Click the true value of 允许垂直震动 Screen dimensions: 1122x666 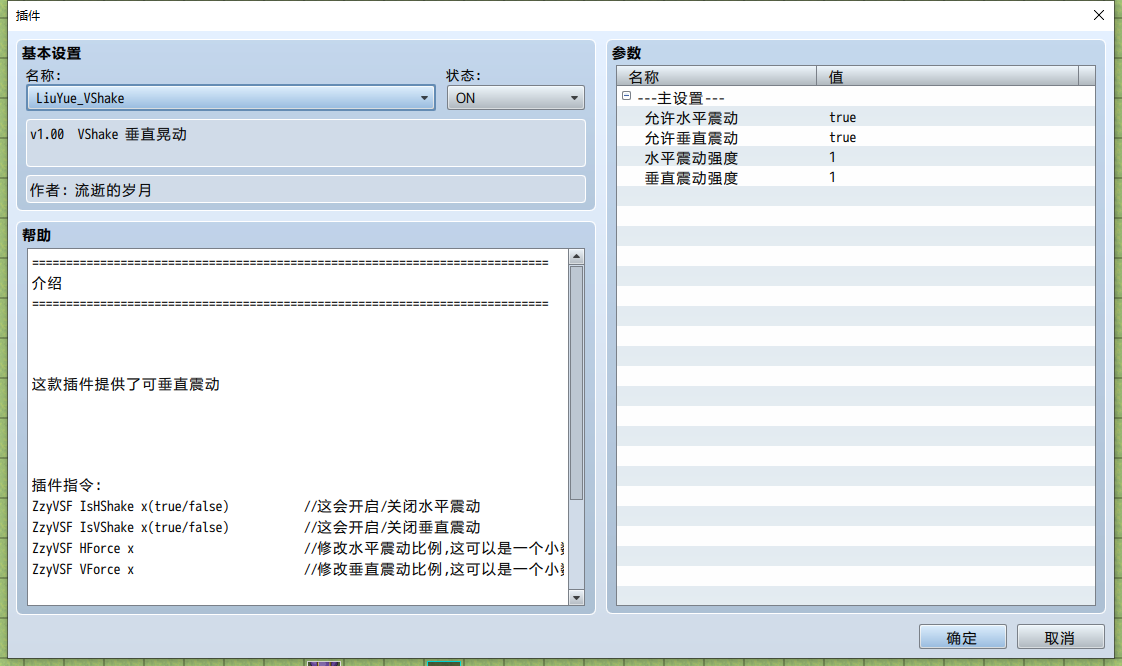[x=842, y=137]
